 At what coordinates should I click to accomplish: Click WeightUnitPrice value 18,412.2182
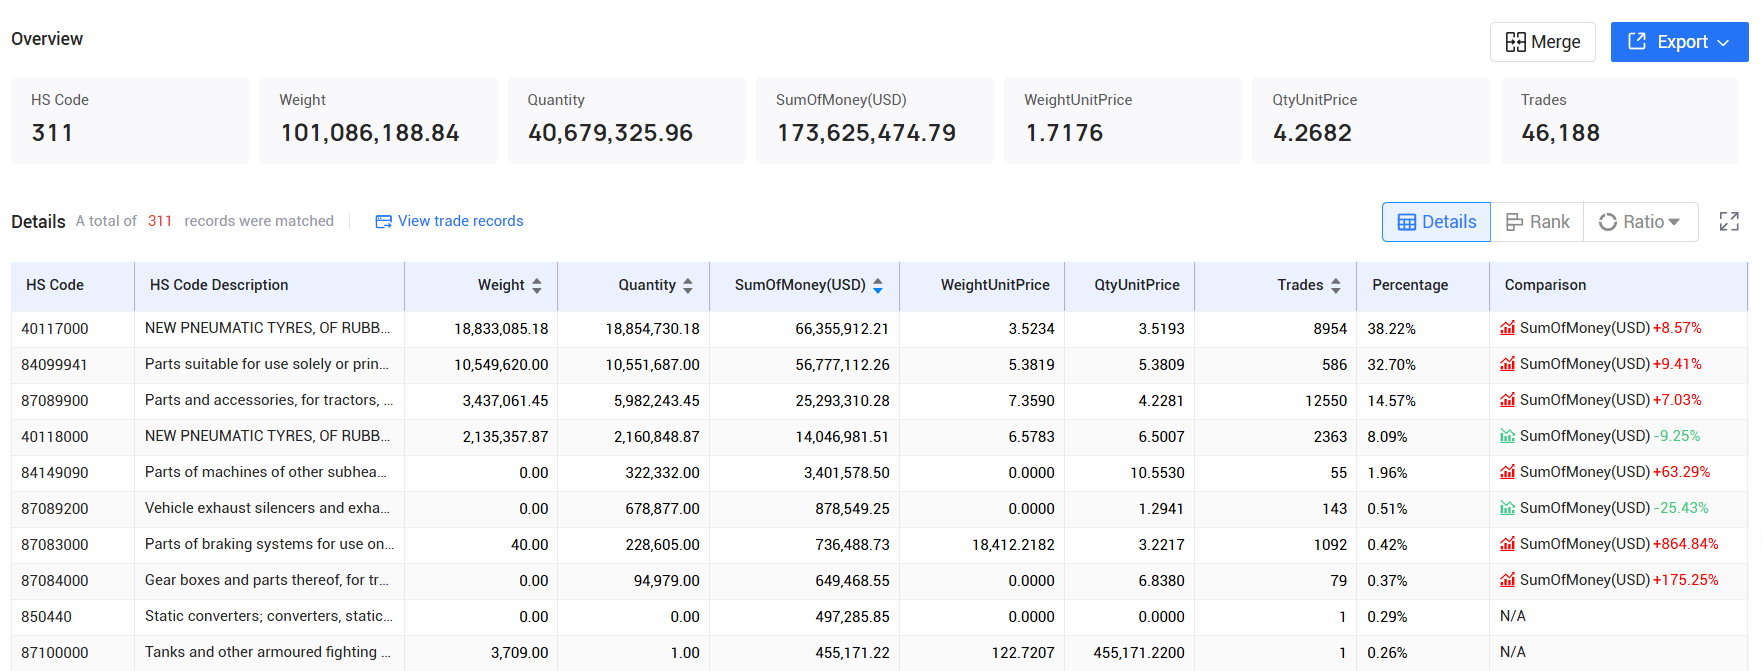point(1013,545)
